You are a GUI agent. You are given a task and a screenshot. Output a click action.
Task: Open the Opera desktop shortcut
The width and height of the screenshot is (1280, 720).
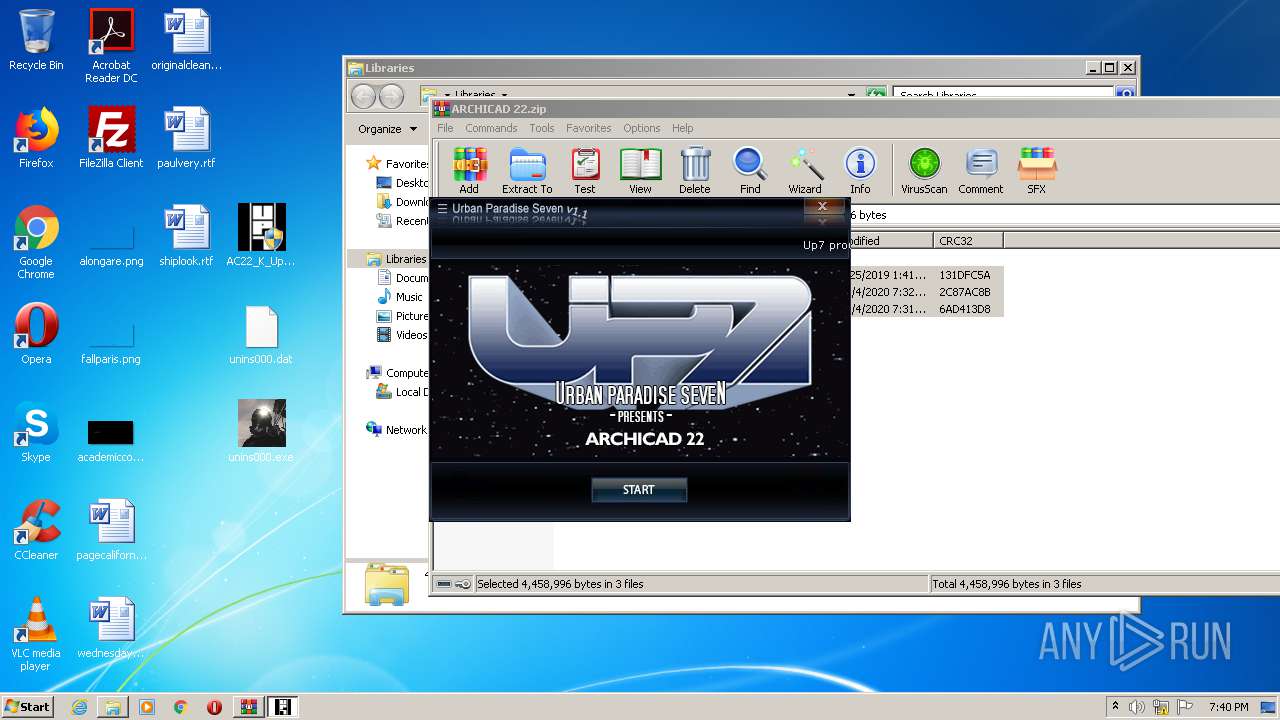36,334
